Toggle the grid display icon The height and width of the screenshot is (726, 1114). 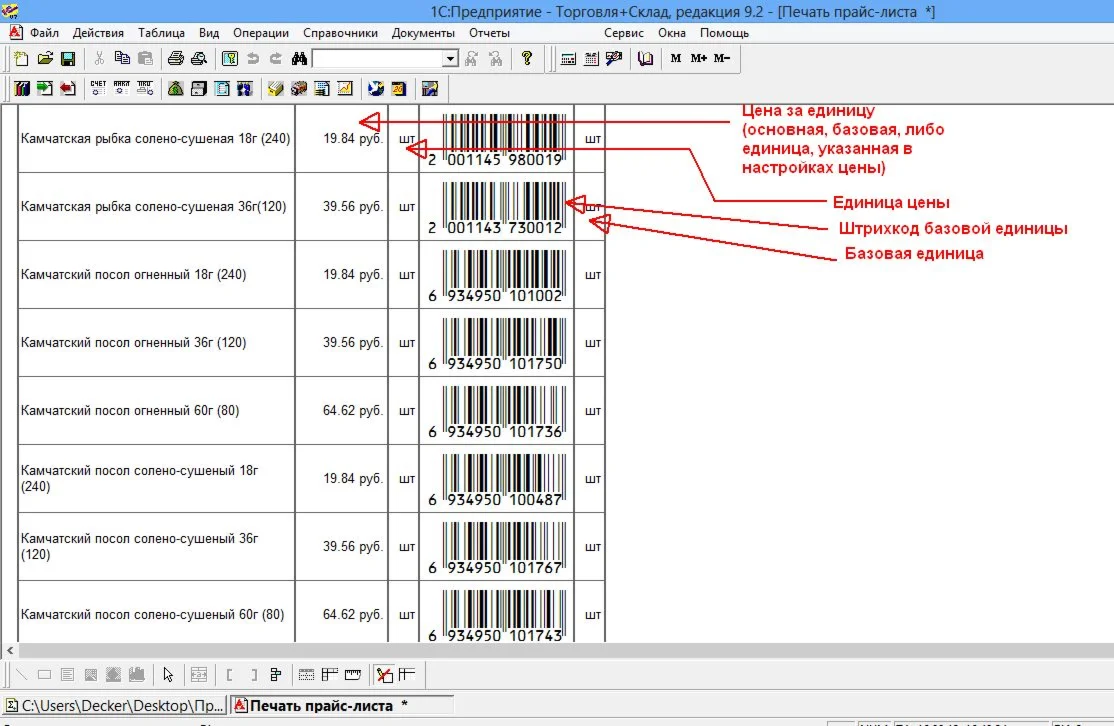(306, 674)
